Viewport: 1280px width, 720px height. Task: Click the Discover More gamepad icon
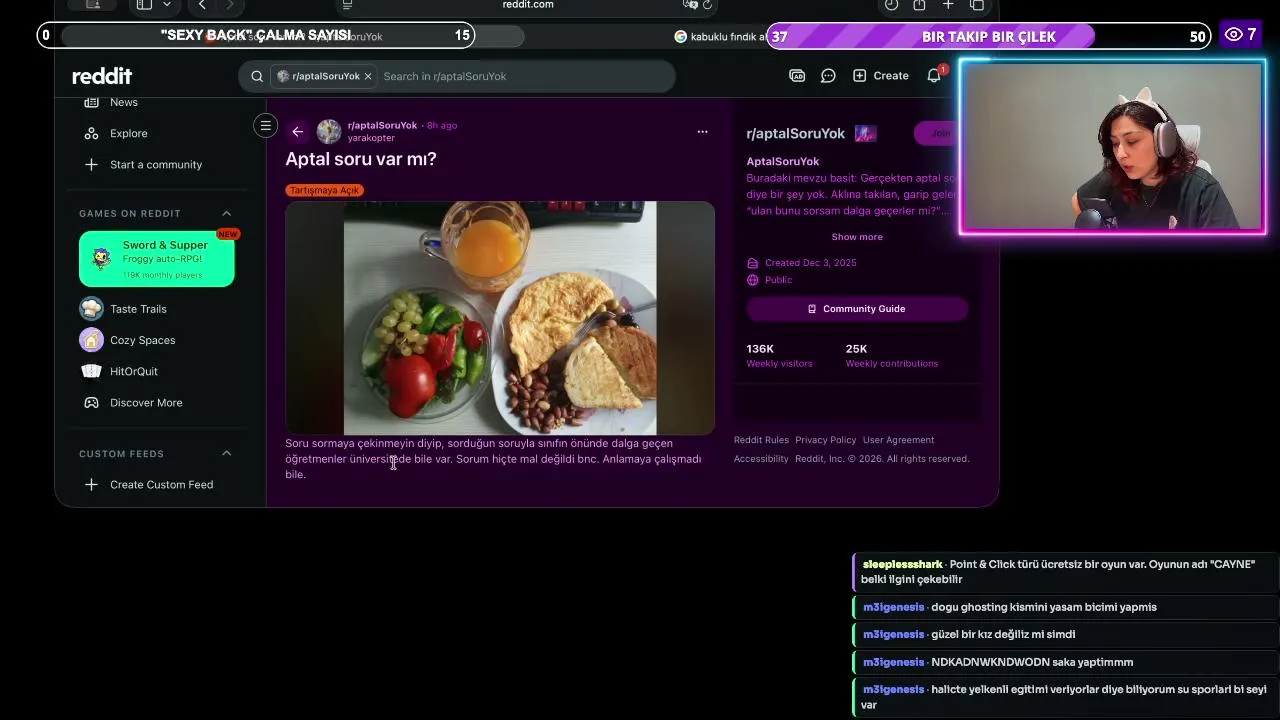pos(91,402)
